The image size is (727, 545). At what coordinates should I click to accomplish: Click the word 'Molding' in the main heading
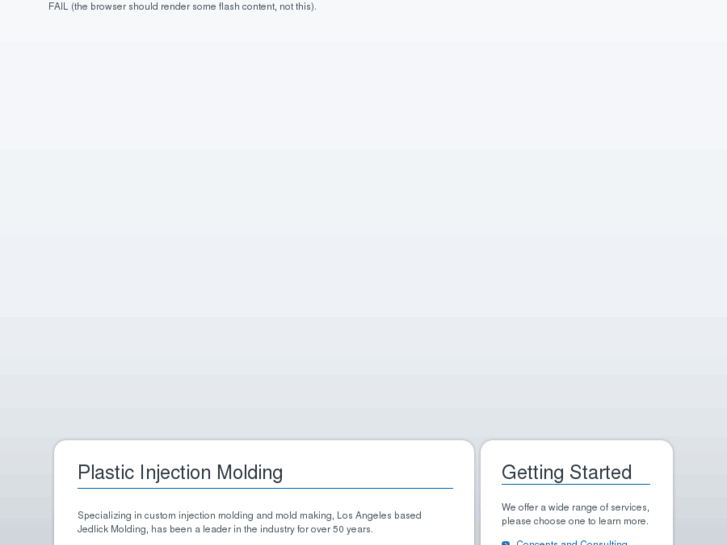point(250,472)
